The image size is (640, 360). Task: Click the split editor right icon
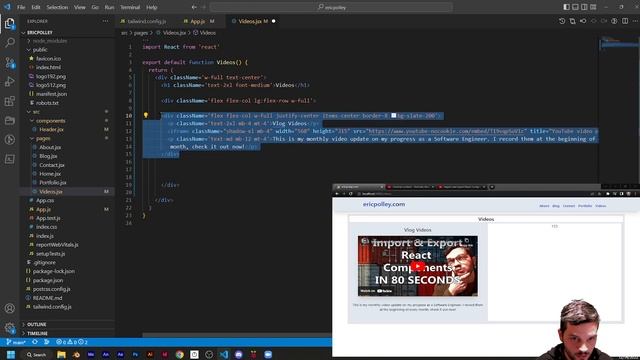pyautogui.click(x=625, y=21)
